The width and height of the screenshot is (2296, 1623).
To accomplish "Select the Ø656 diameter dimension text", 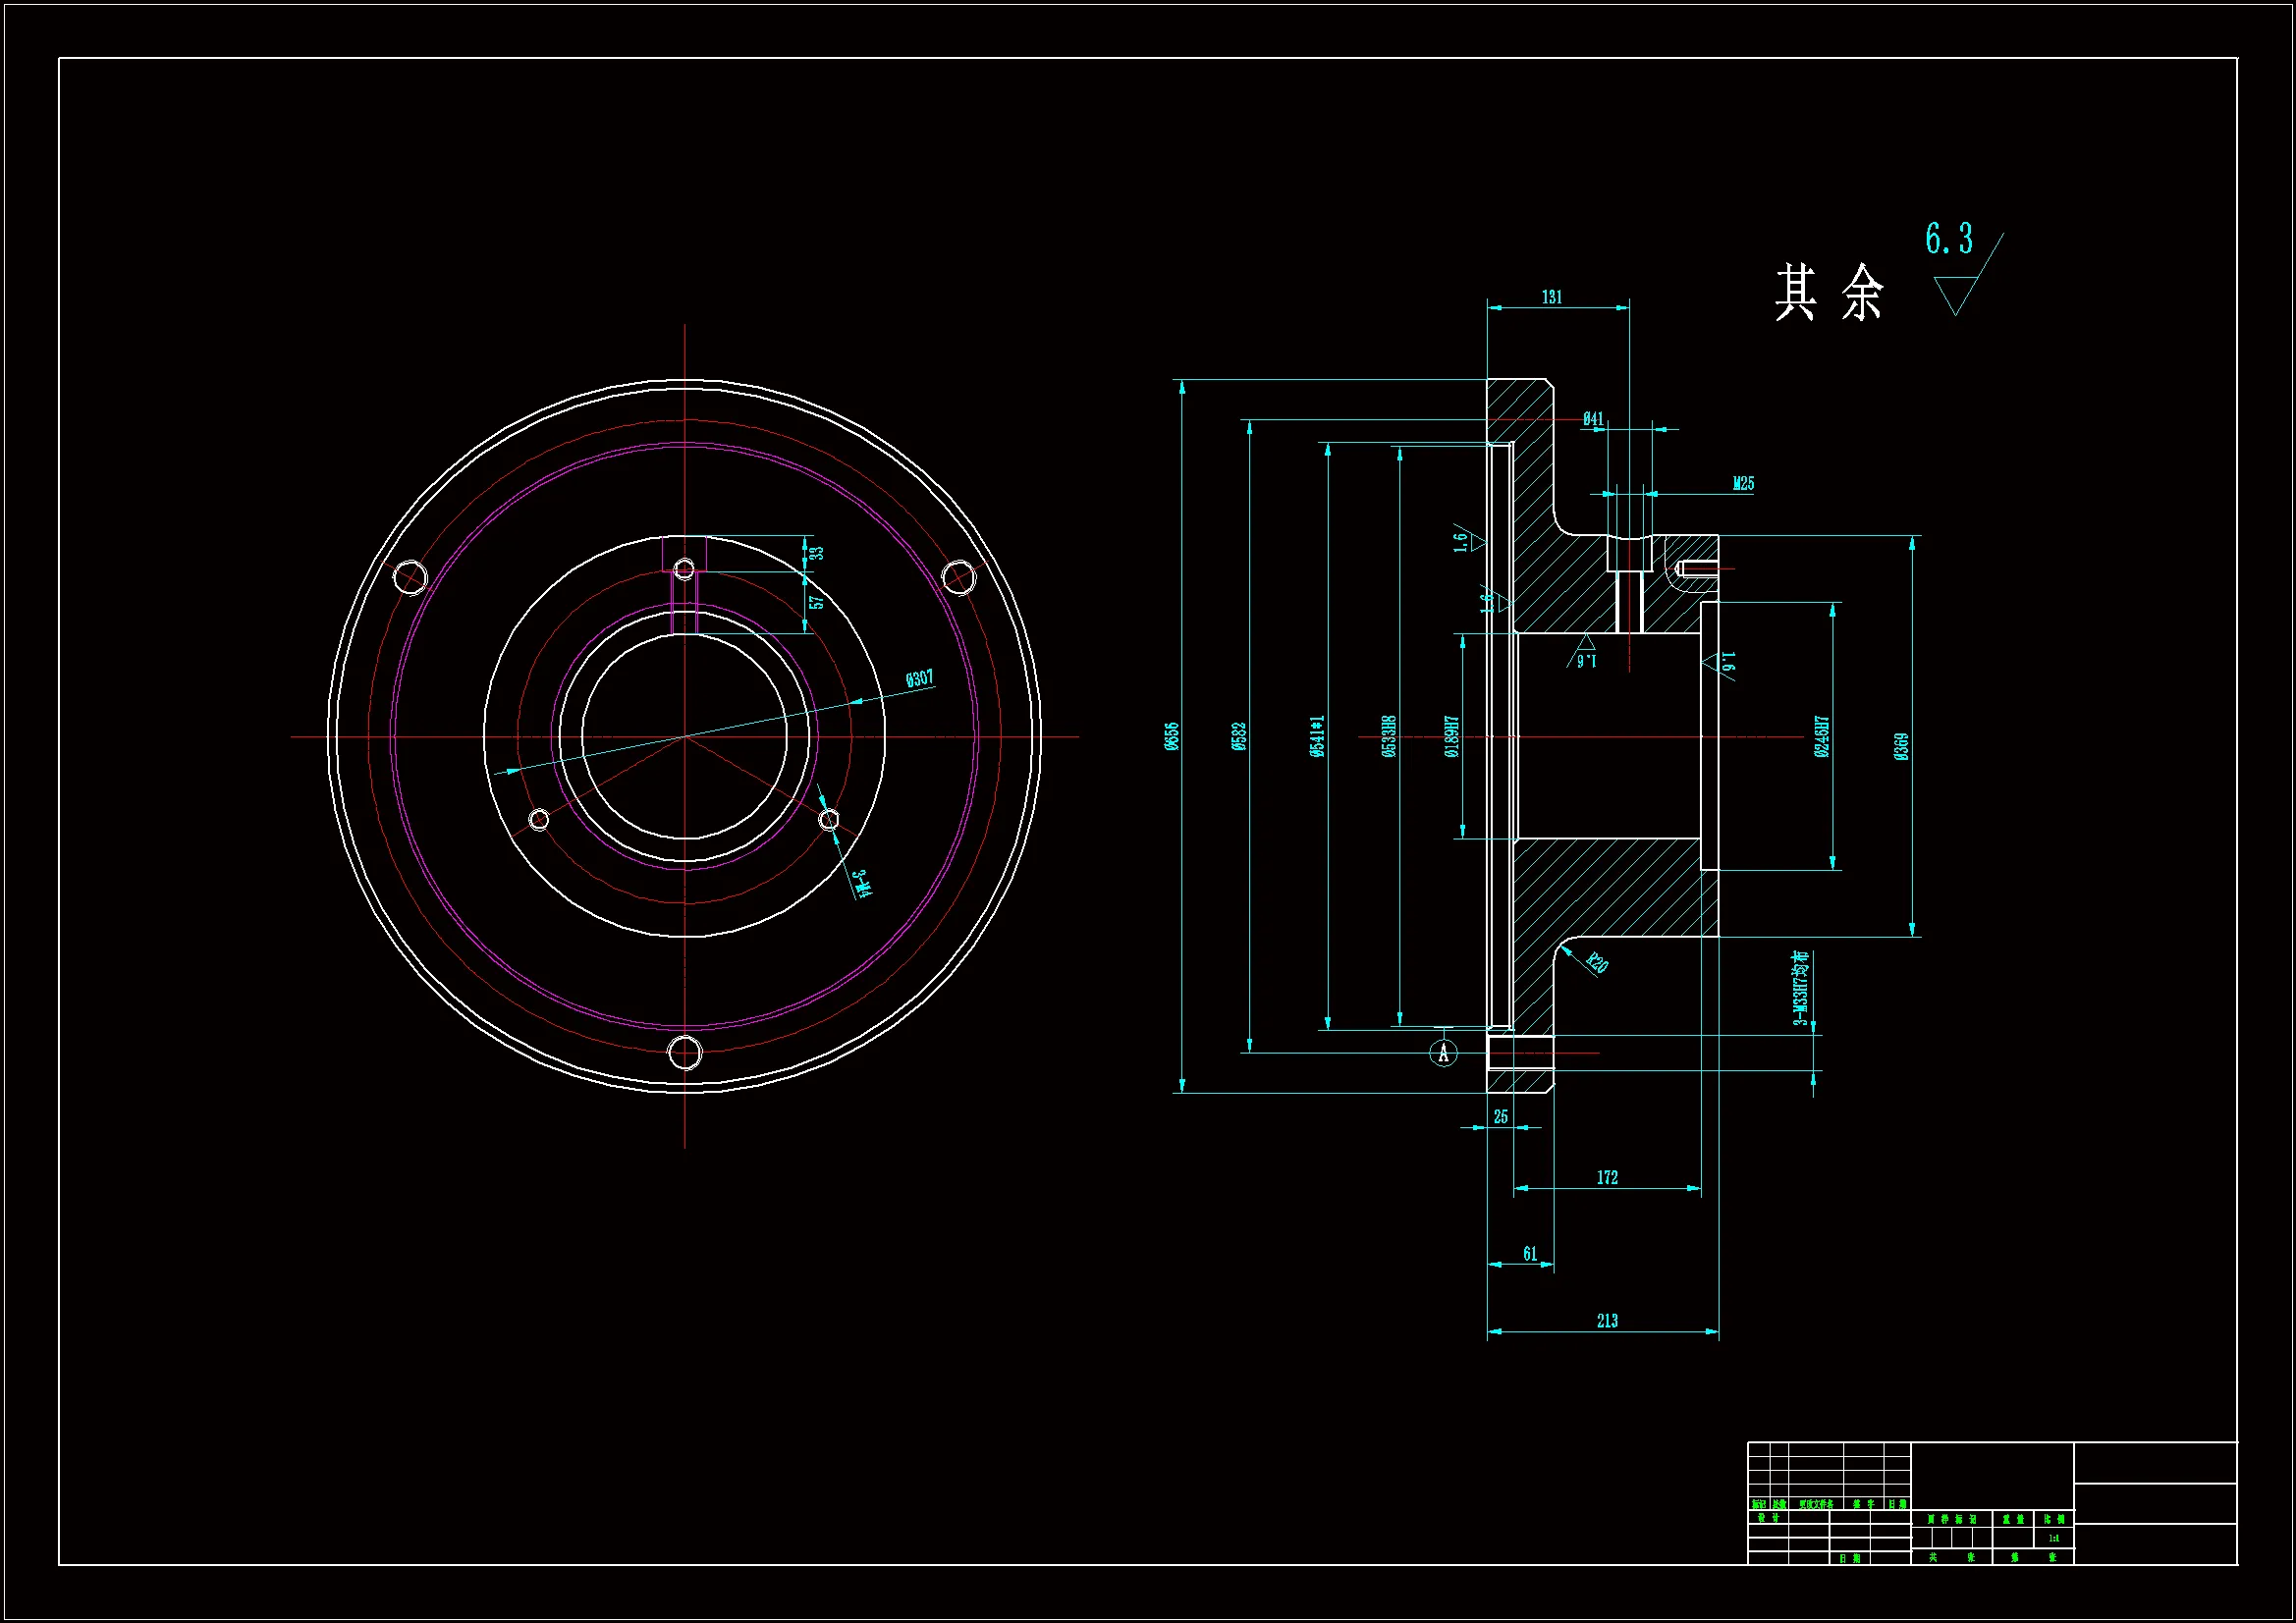I will tap(1172, 736).
